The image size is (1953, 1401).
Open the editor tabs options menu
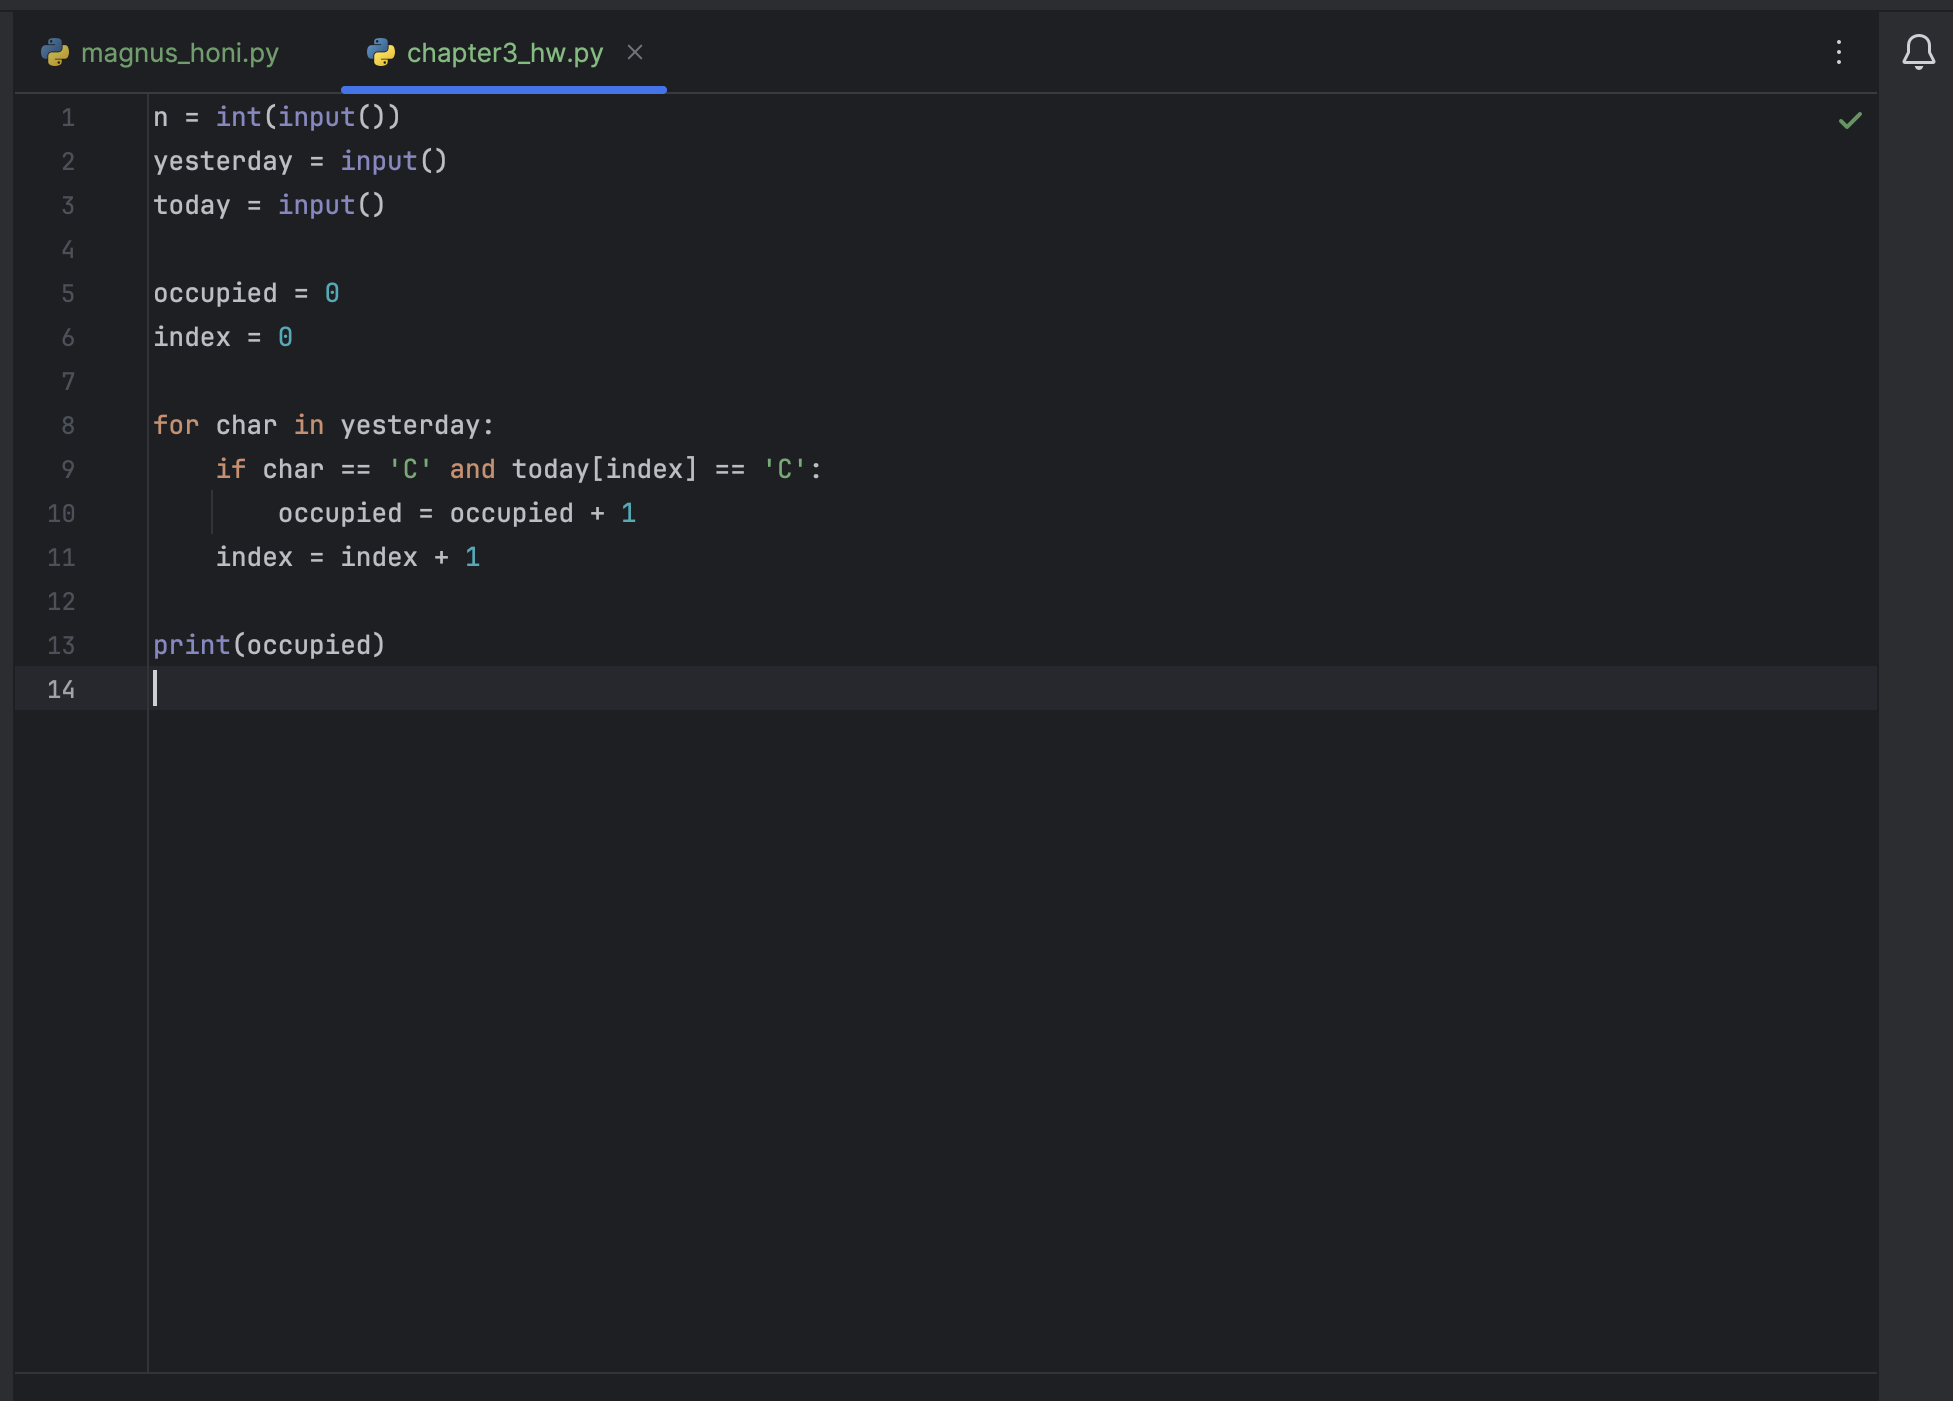pos(1838,52)
